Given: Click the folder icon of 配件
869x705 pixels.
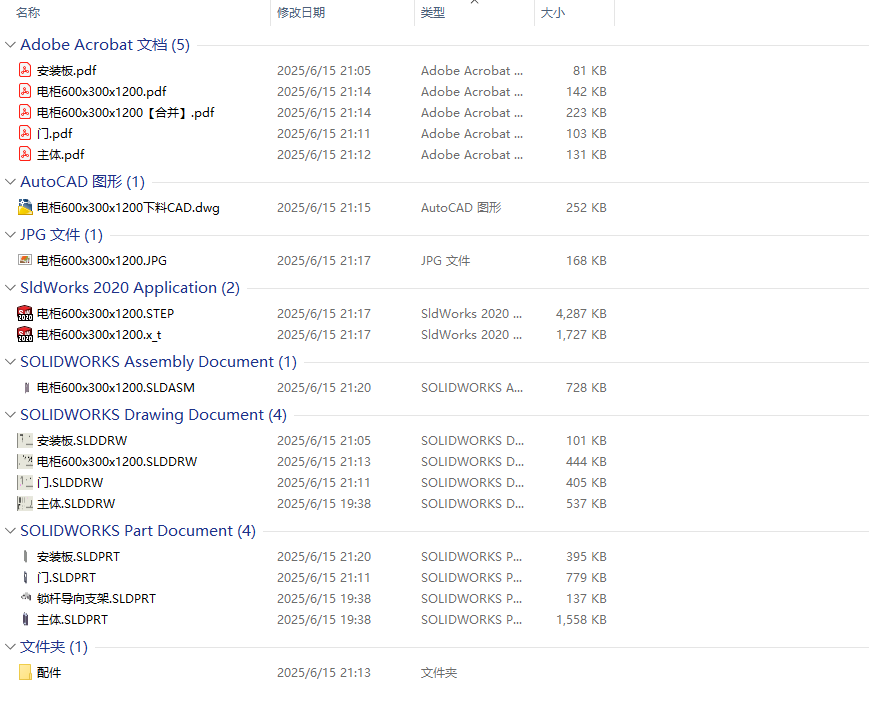Looking at the screenshot, I should [25, 672].
